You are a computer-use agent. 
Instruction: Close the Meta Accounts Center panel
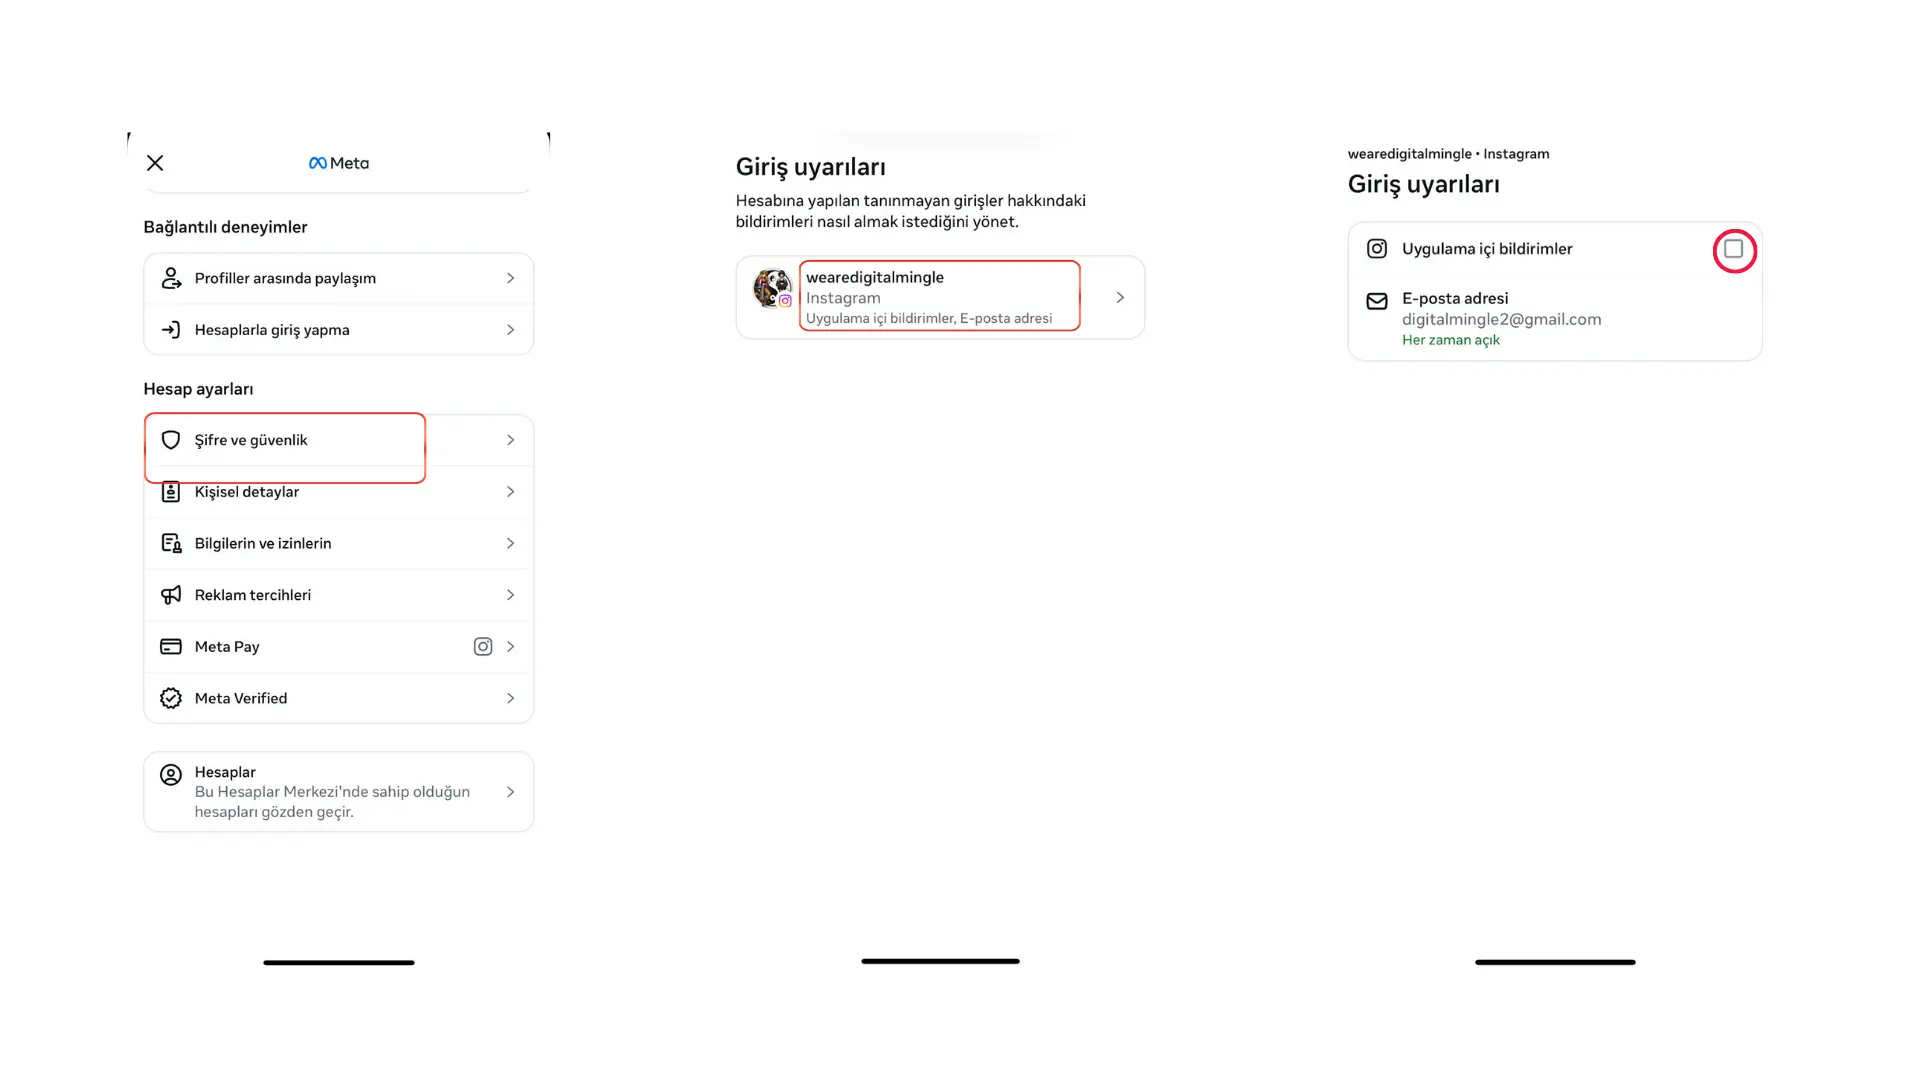[155, 163]
